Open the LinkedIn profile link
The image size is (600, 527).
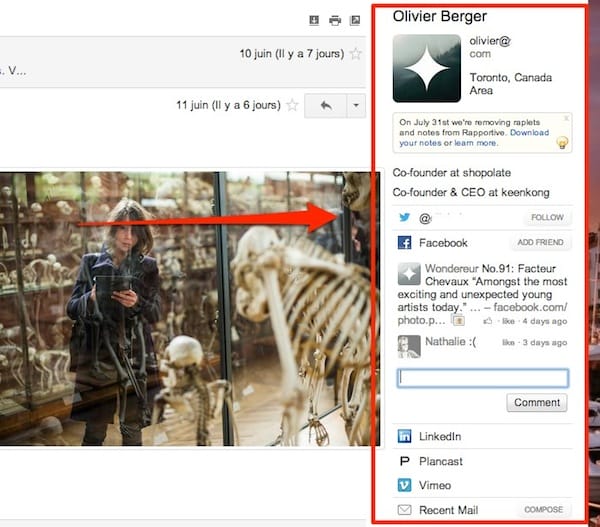440,437
